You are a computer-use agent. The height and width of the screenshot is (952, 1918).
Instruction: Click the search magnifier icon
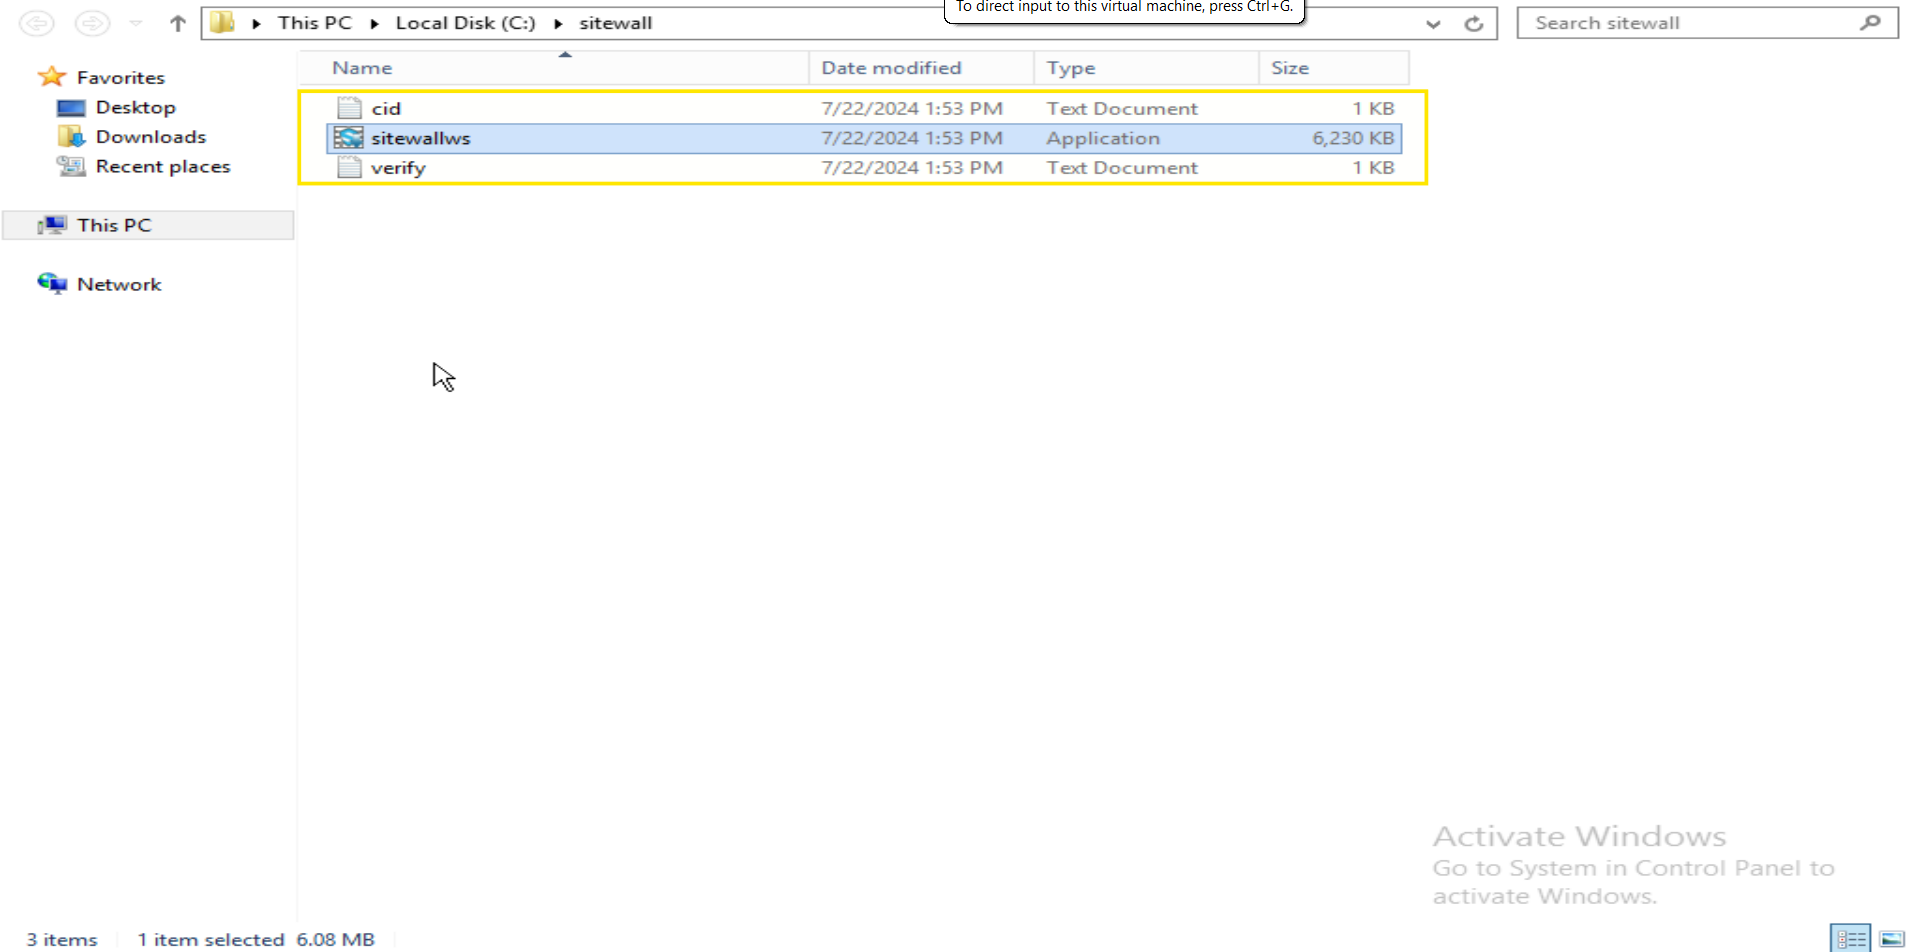(1871, 22)
